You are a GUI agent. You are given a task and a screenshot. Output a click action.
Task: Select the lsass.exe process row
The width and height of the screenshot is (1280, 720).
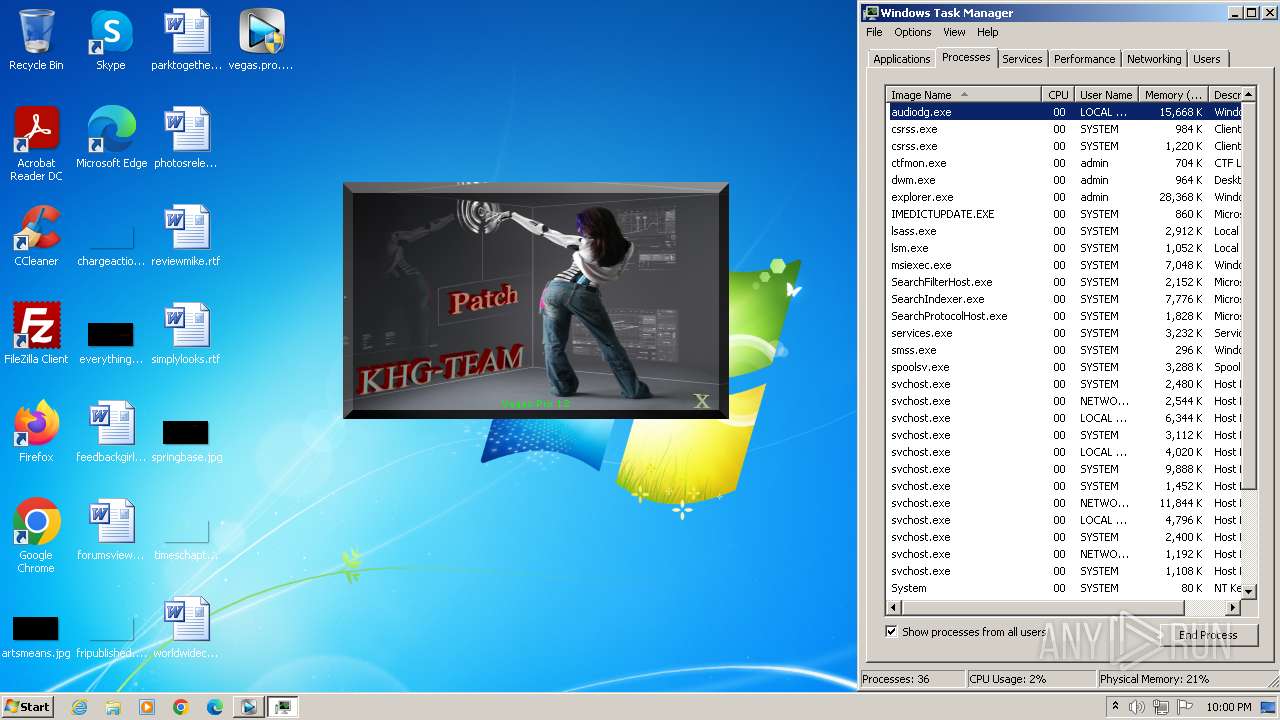tap(1064, 231)
